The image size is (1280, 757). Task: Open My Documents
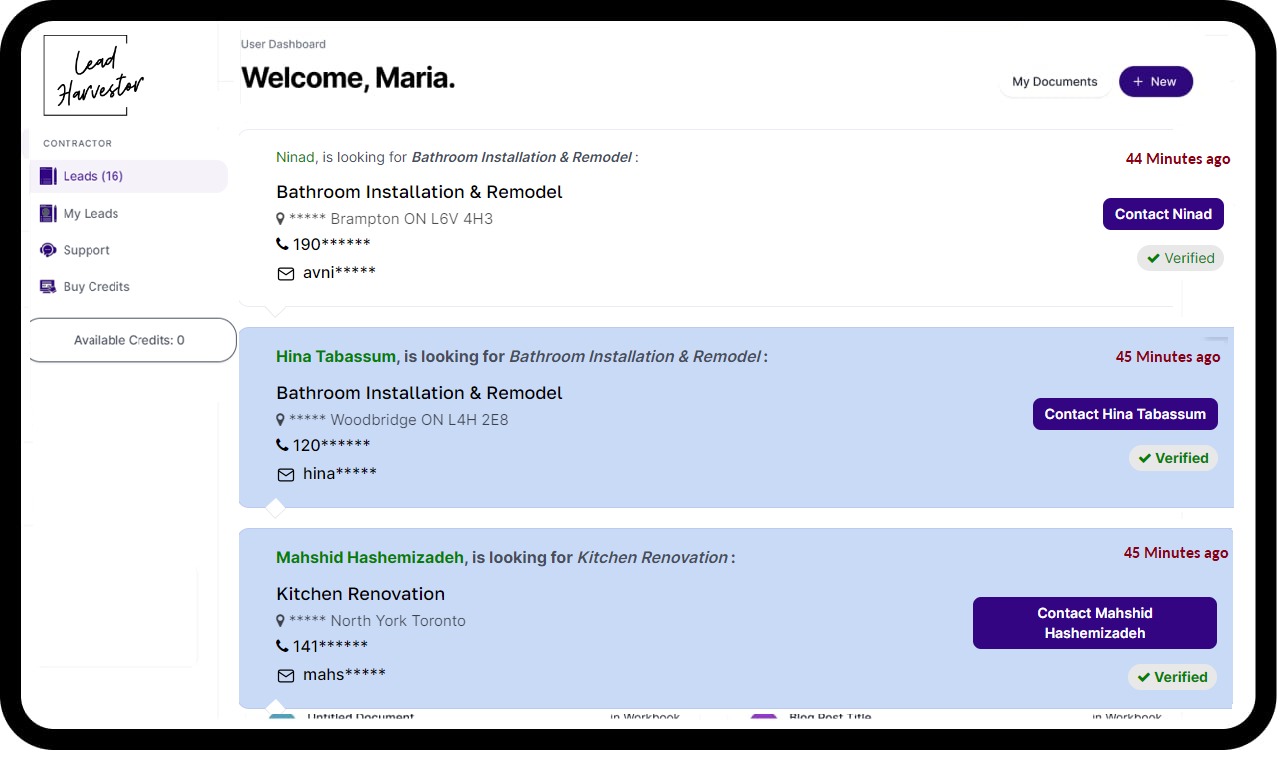click(x=1055, y=82)
